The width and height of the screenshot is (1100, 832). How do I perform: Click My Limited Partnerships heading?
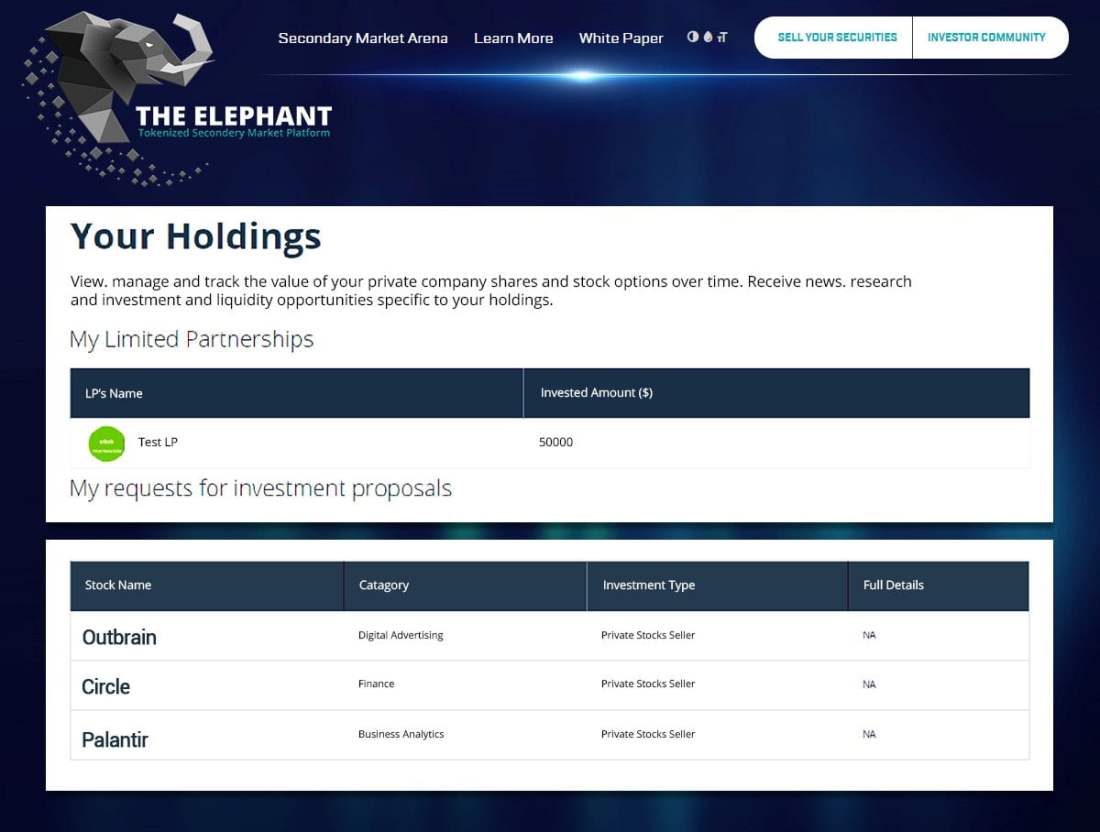192,340
